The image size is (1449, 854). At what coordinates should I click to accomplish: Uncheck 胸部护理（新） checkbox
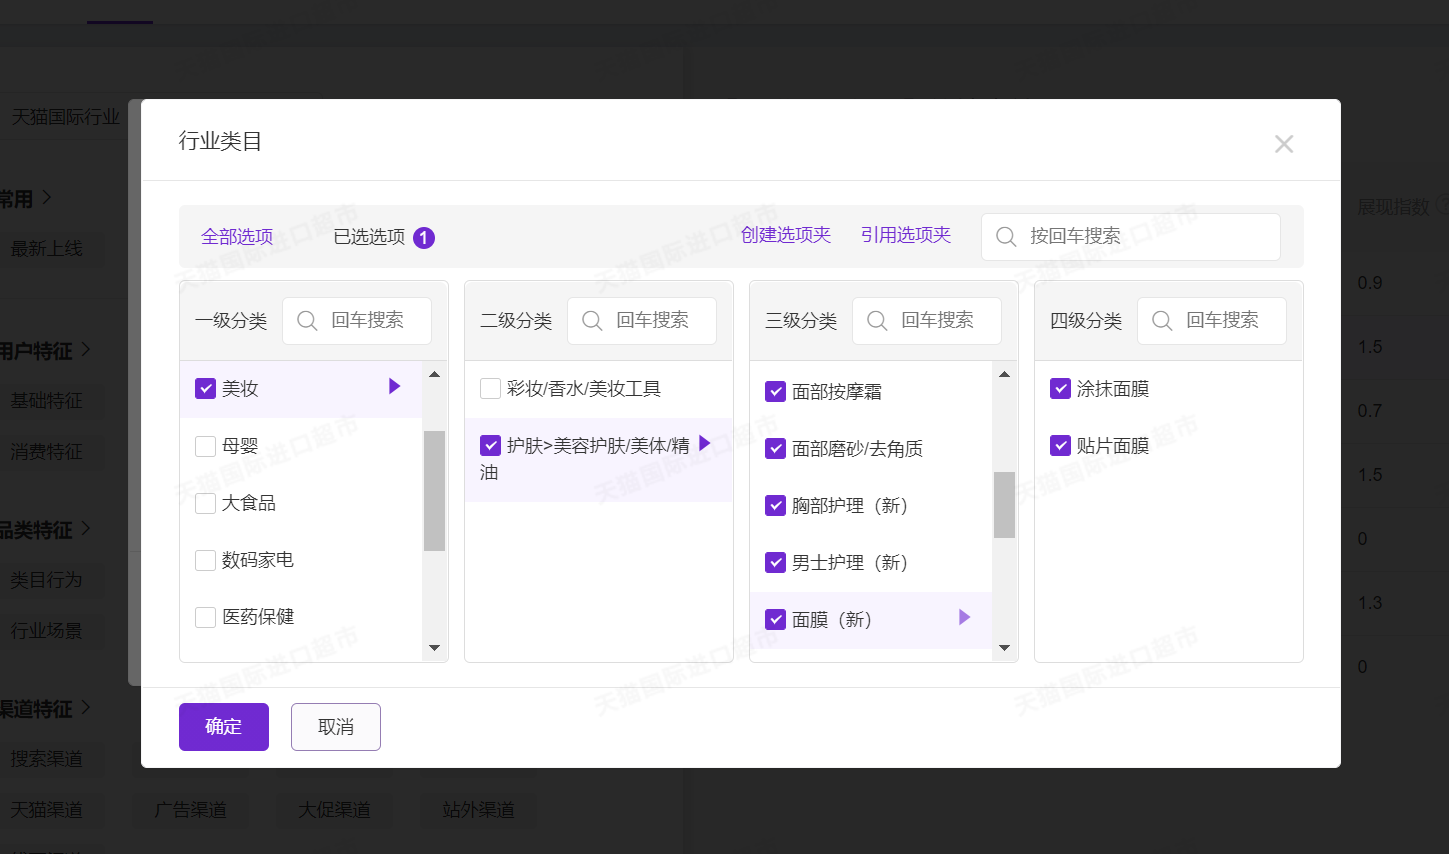(x=775, y=506)
